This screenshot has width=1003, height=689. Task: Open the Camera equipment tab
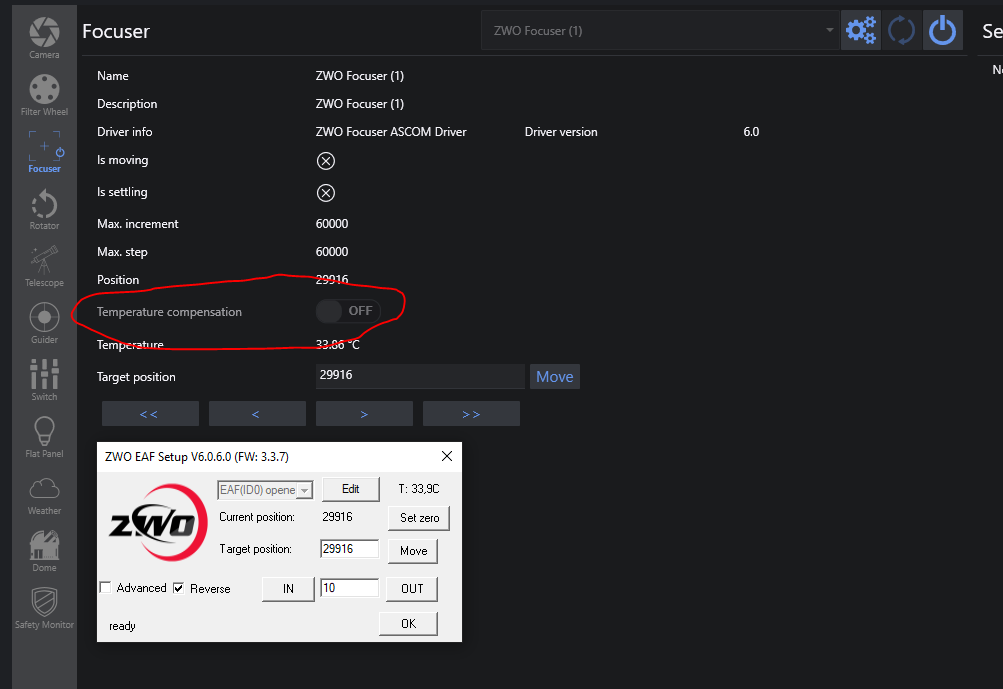pyautogui.click(x=44, y=38)
